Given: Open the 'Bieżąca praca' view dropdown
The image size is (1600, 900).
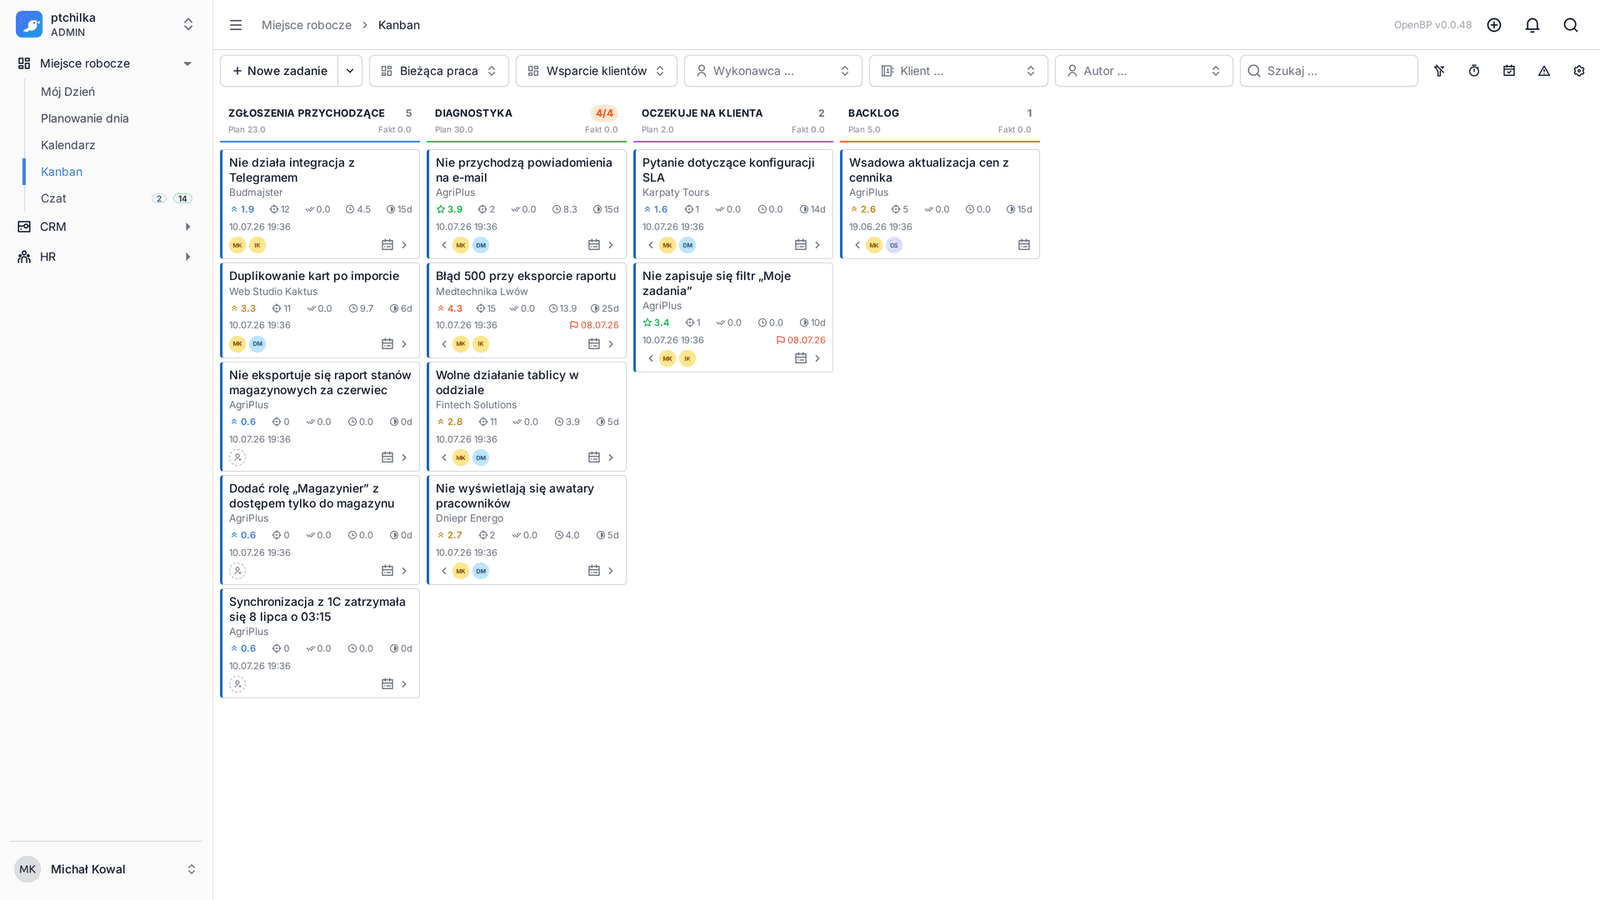Looking at the screenshot, I should [439, 71].
